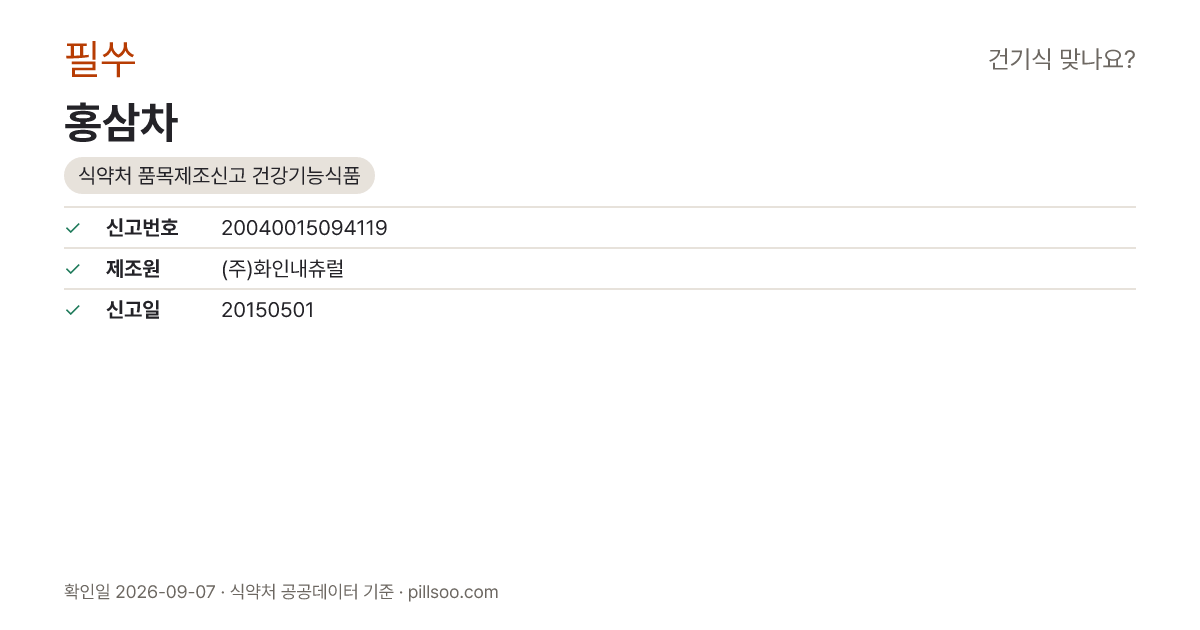Click report number 20040015094119
The width and height of the screenshot is (1200, 630).
[x=304, y=228]
